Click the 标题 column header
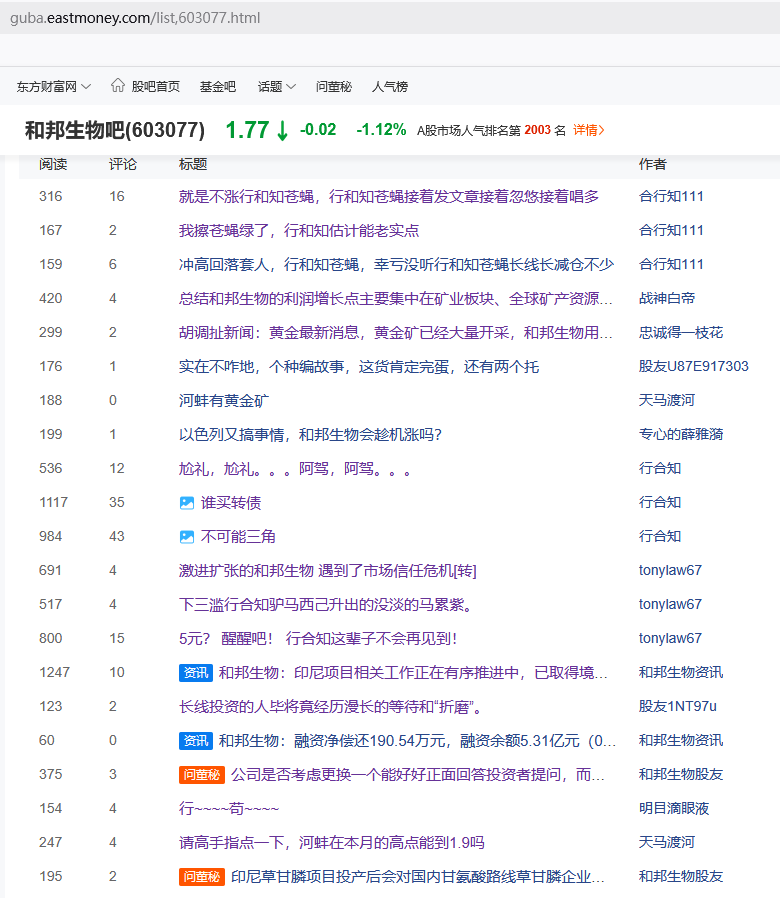This screenshot has width=780, height=898. 193,164
